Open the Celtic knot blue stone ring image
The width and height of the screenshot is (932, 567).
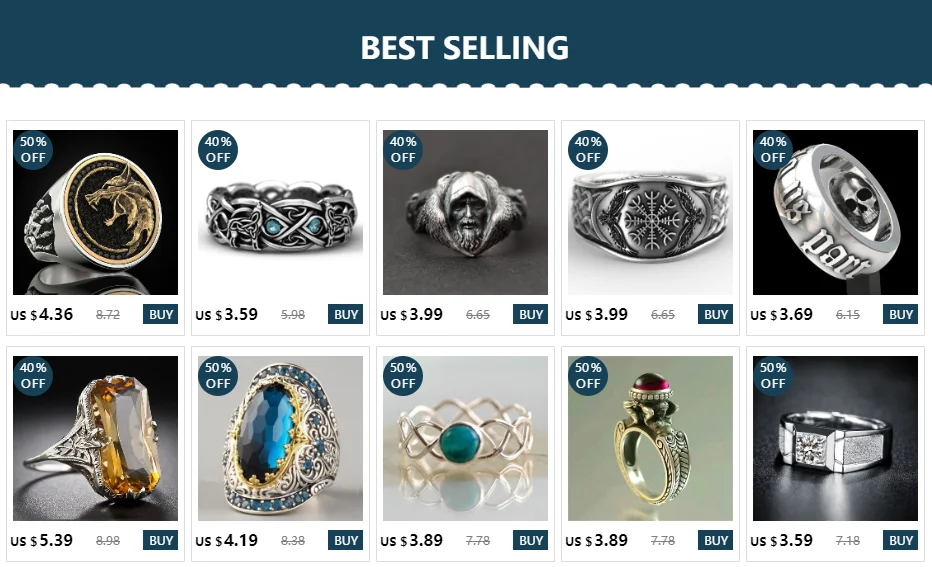coord(280,212)
